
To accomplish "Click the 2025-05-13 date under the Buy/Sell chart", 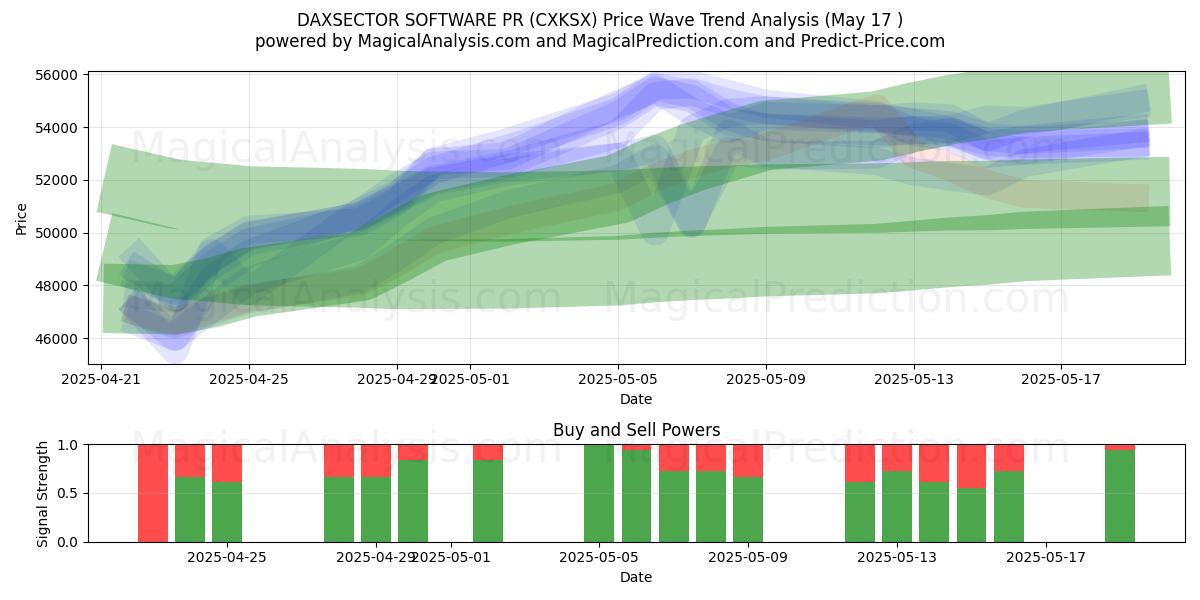I will (897, 558).
